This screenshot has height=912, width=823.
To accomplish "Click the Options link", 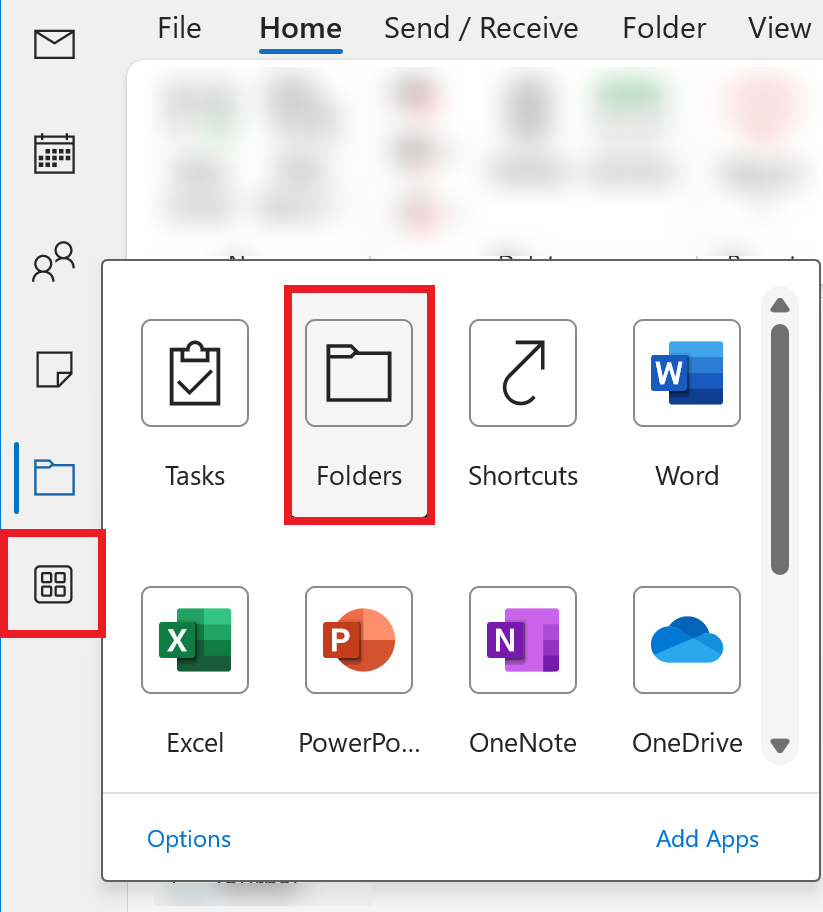I will coord(189,839).
